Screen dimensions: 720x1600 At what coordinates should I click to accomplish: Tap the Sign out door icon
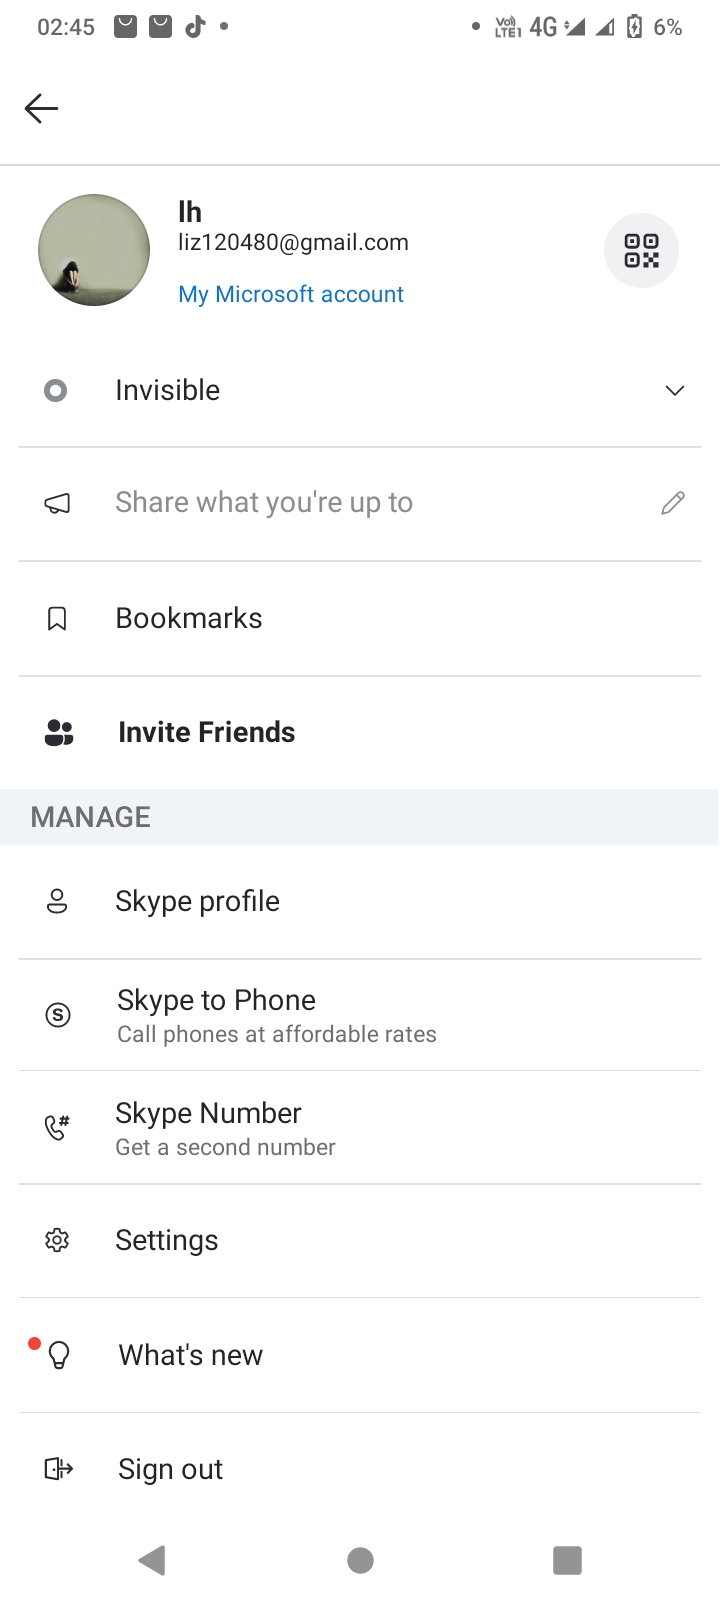[58, 1469]
